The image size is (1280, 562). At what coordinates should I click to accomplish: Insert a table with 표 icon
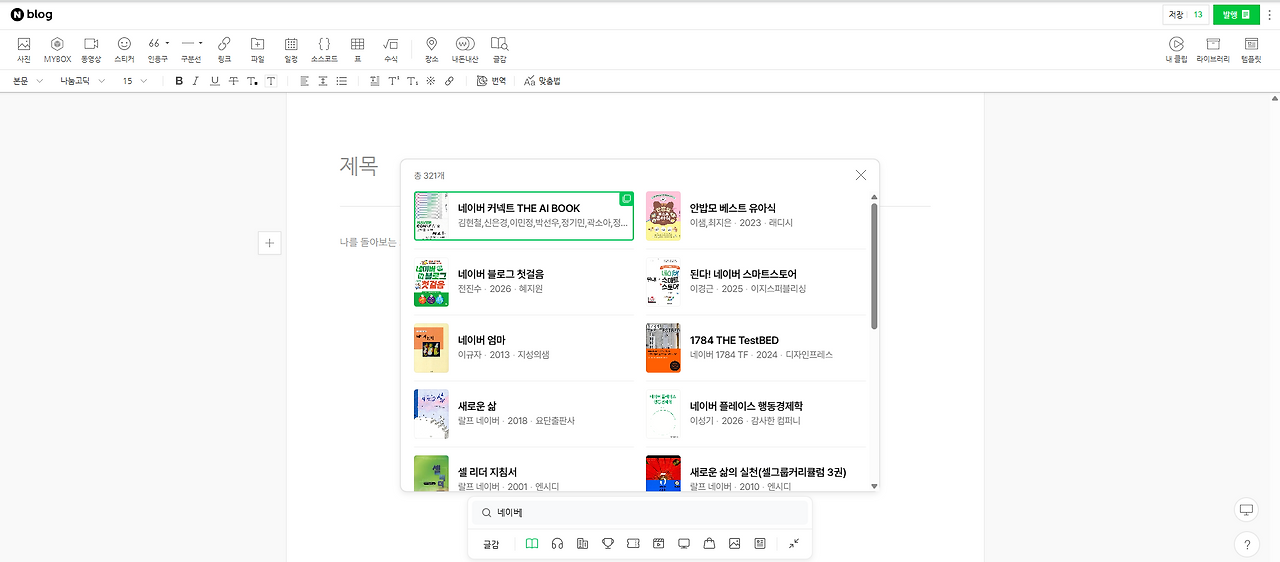357,49
